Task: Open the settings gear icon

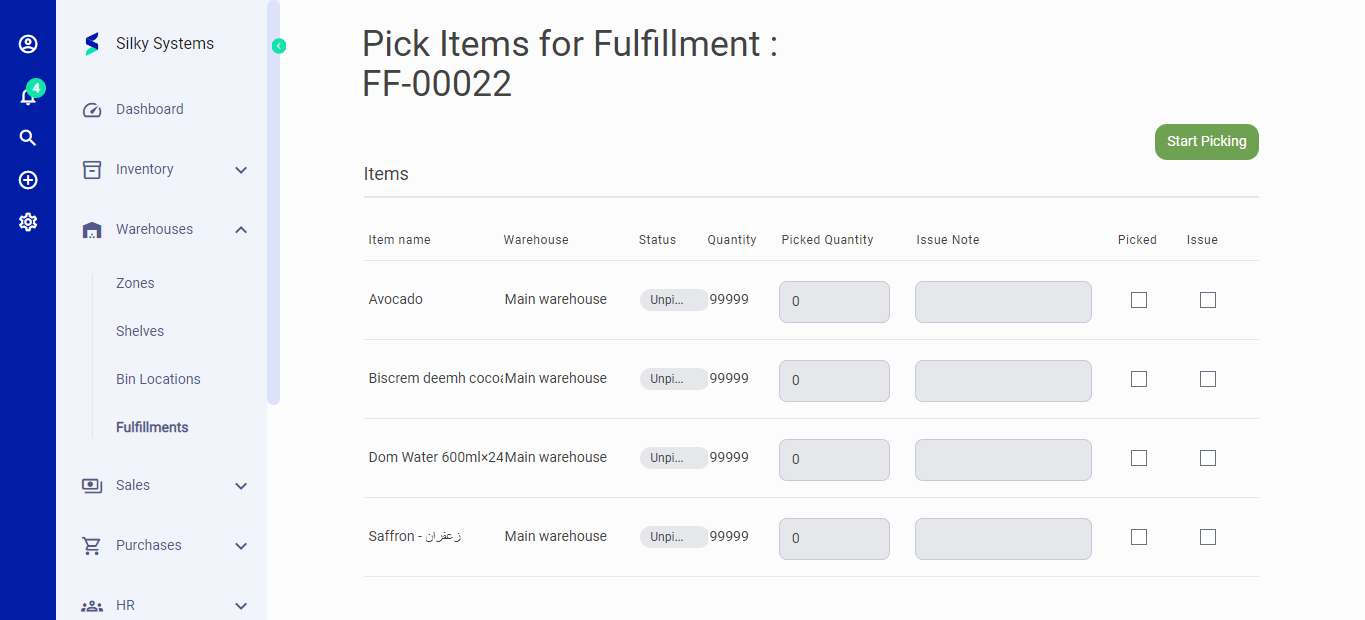Action: click(28, 222)
